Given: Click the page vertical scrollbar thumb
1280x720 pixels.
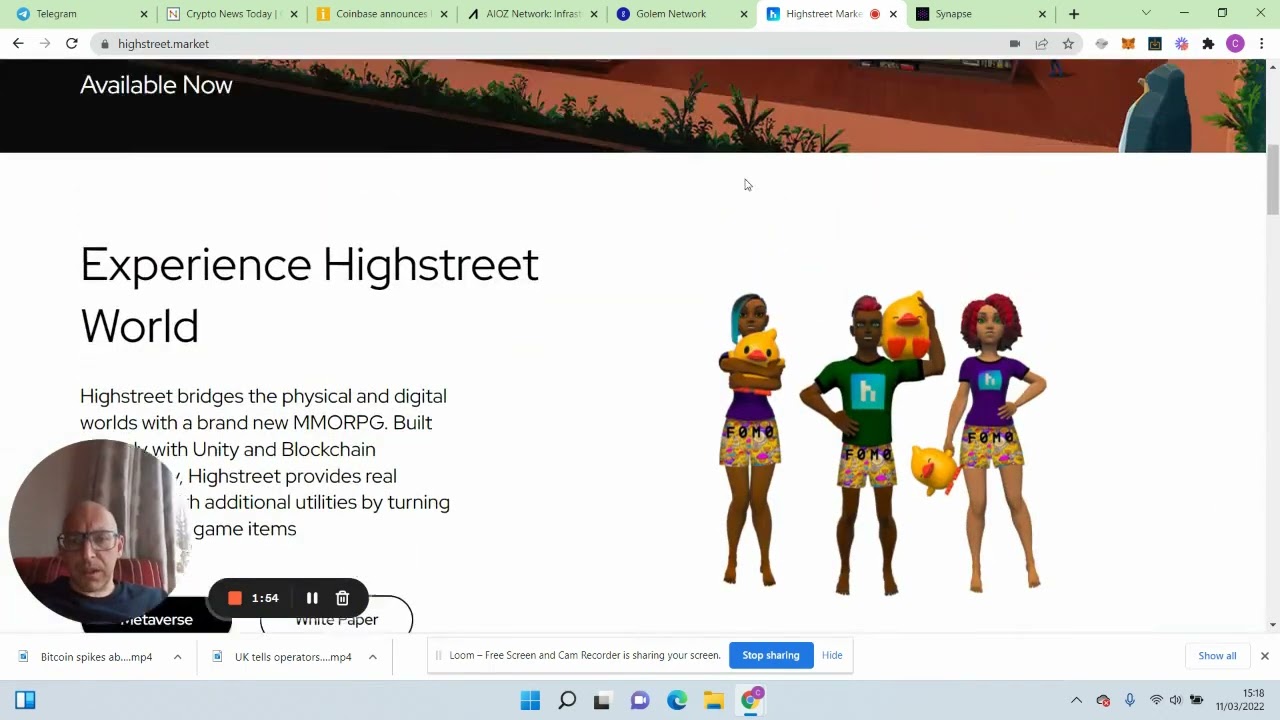Looking at the screenshot, I should (1272, 180).
